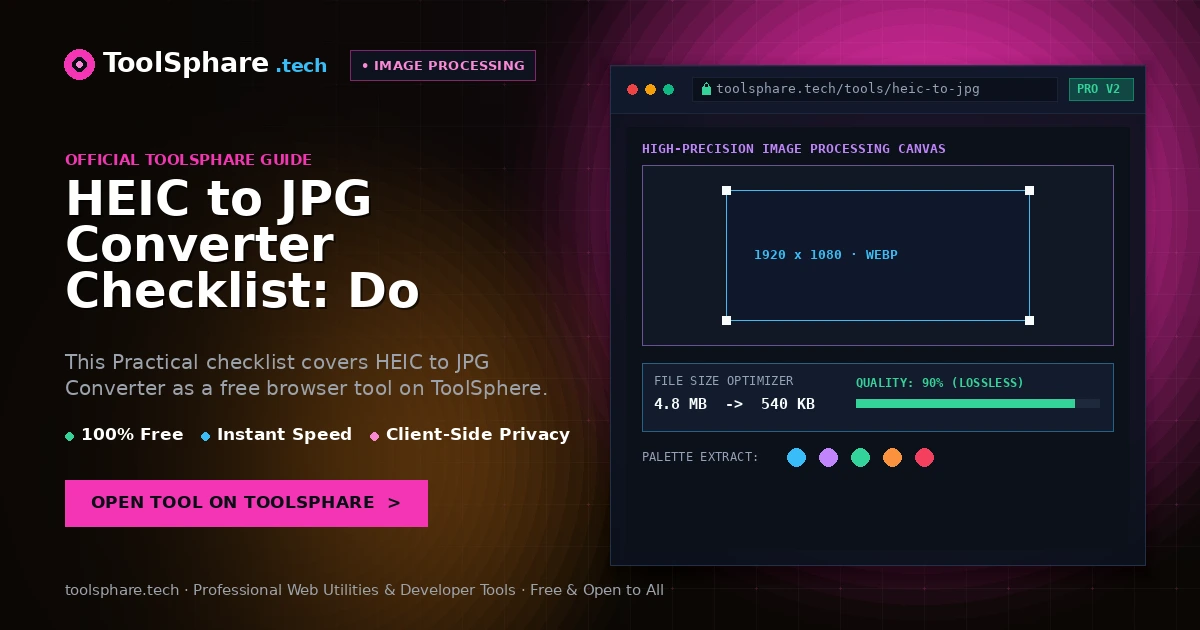
Task: Click the QUALITY: 90% (LOSSLESS) label
Action: click(940, 383)
